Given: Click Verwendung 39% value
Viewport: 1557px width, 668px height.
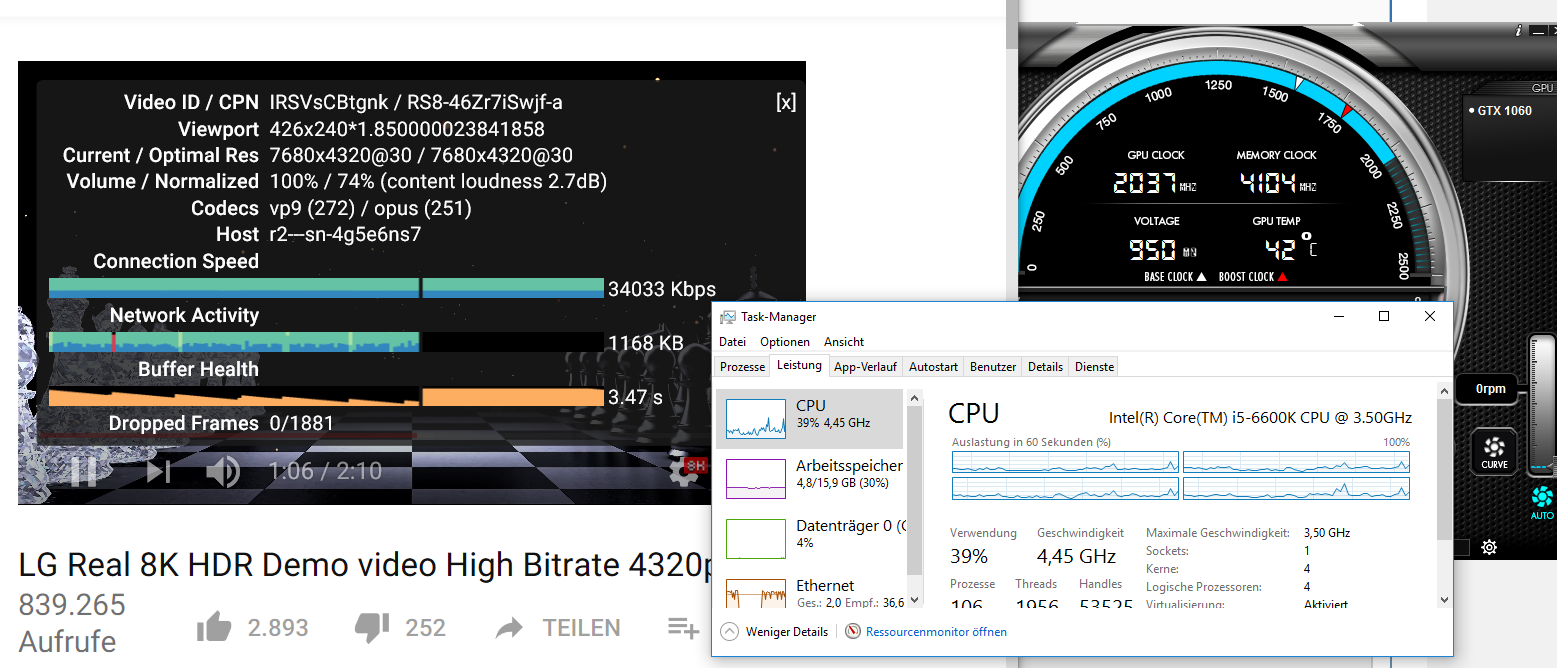Looking at the screenshot, I should click(969, 556).
